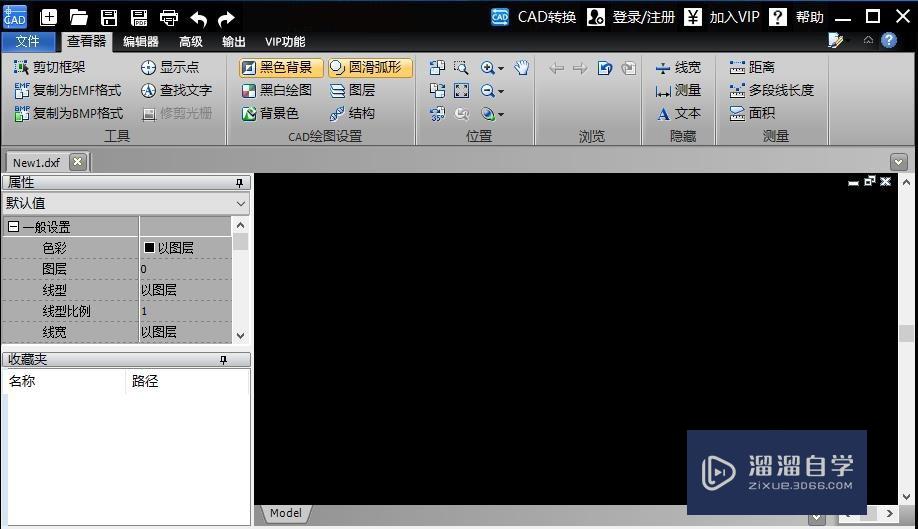The height and width of the screenshot is (529, 918).
Task: Open globe view dropdown arrow
Action: (501, 115)
